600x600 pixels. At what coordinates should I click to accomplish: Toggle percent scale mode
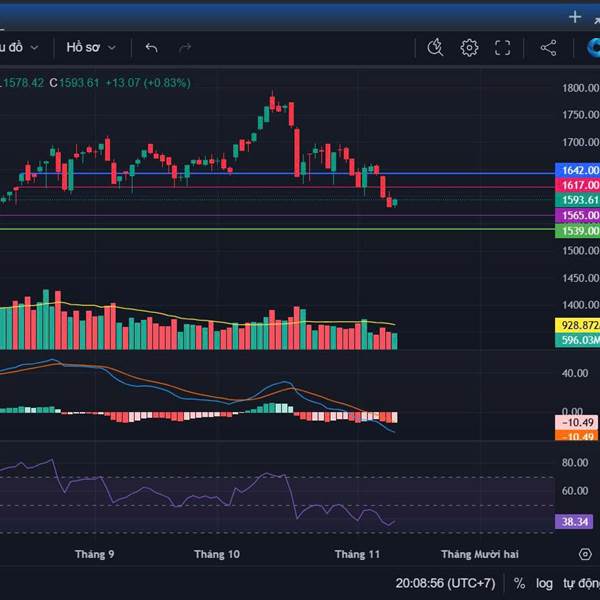click(x=520, y=583)
